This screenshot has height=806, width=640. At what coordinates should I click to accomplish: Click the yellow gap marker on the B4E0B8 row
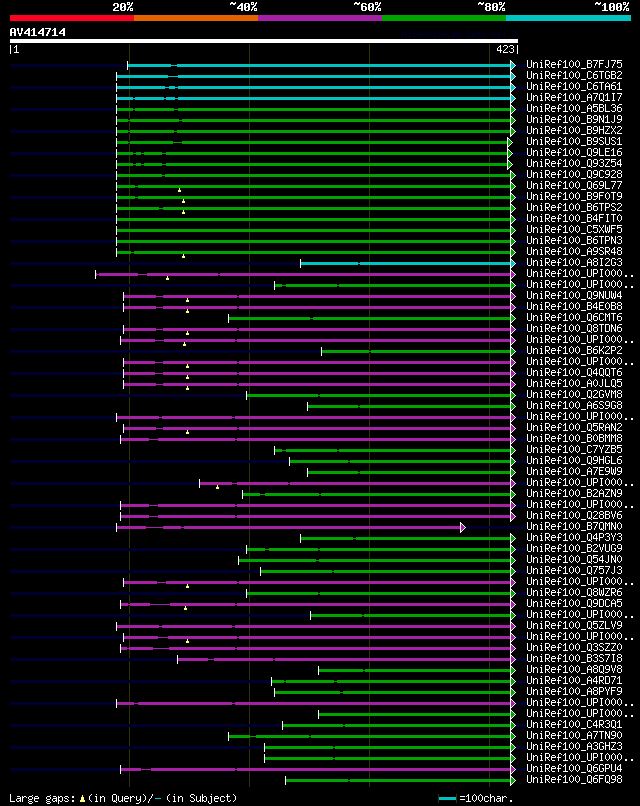[x=188, y=311]
